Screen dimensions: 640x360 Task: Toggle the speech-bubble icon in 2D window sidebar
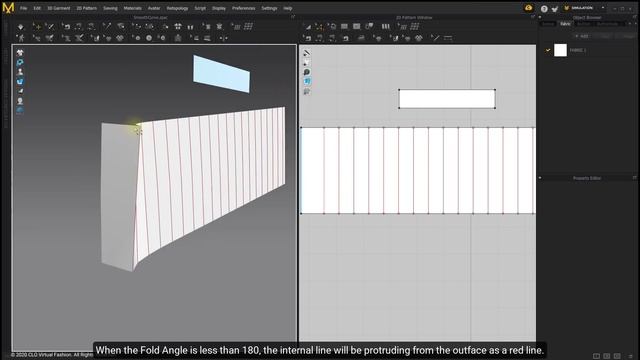[307, 72]
